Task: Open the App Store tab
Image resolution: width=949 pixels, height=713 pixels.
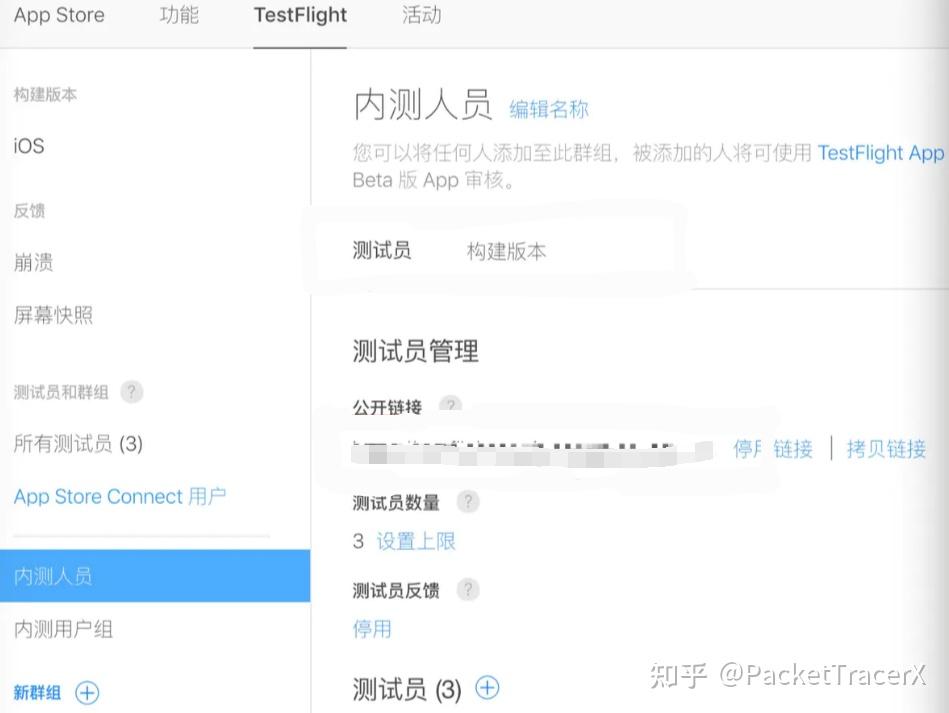Action: (x=59, y=15)
